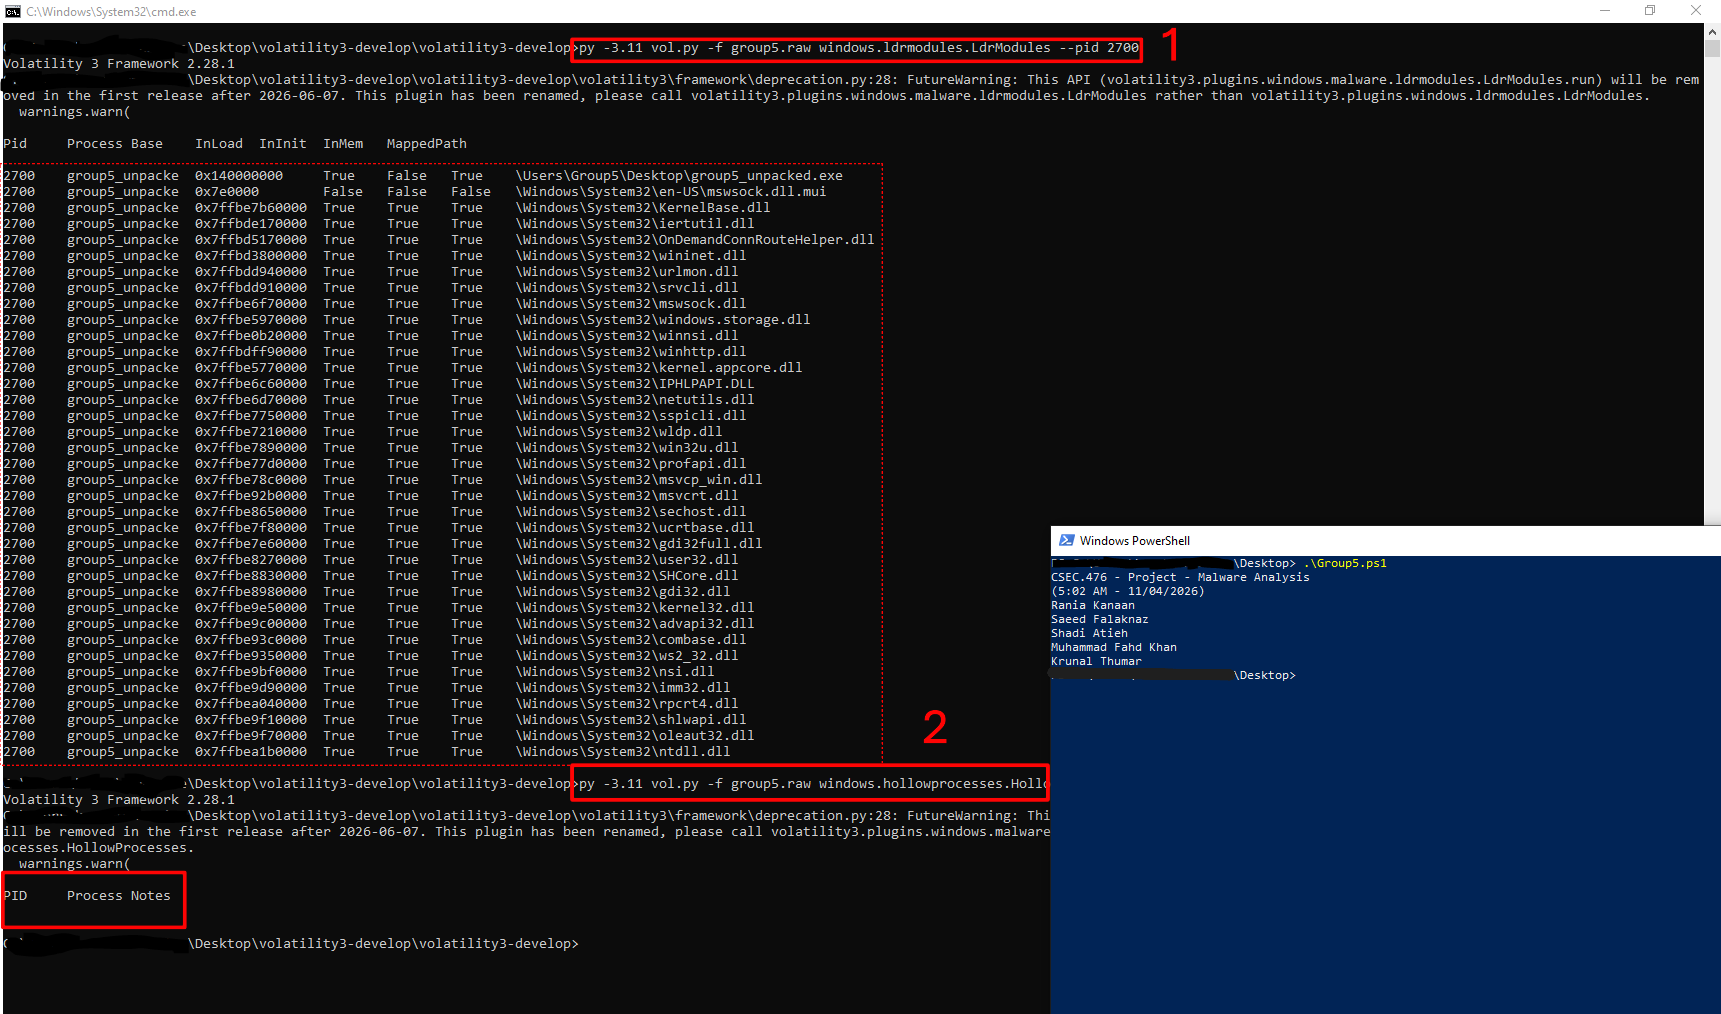Click the sspicli.dll mapped path
This screenshot has width=1721, height=1014.
[631, 416]
